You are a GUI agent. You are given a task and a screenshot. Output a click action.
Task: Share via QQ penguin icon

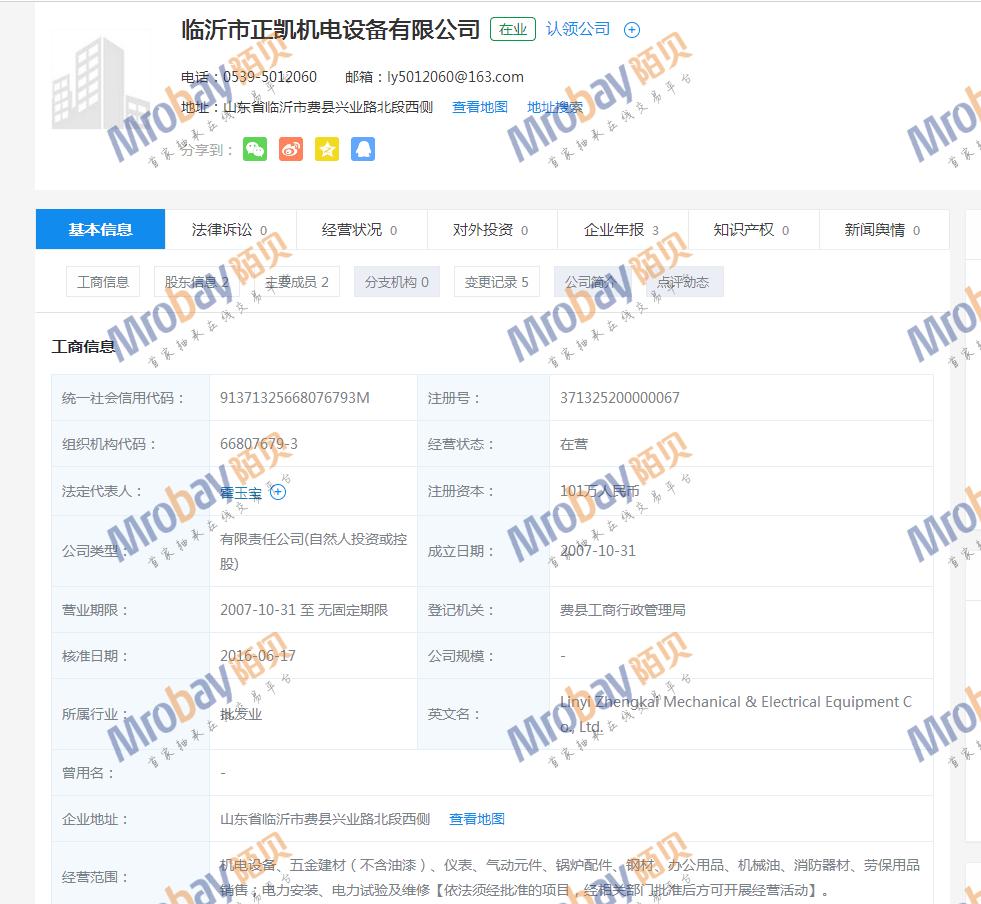363,149
